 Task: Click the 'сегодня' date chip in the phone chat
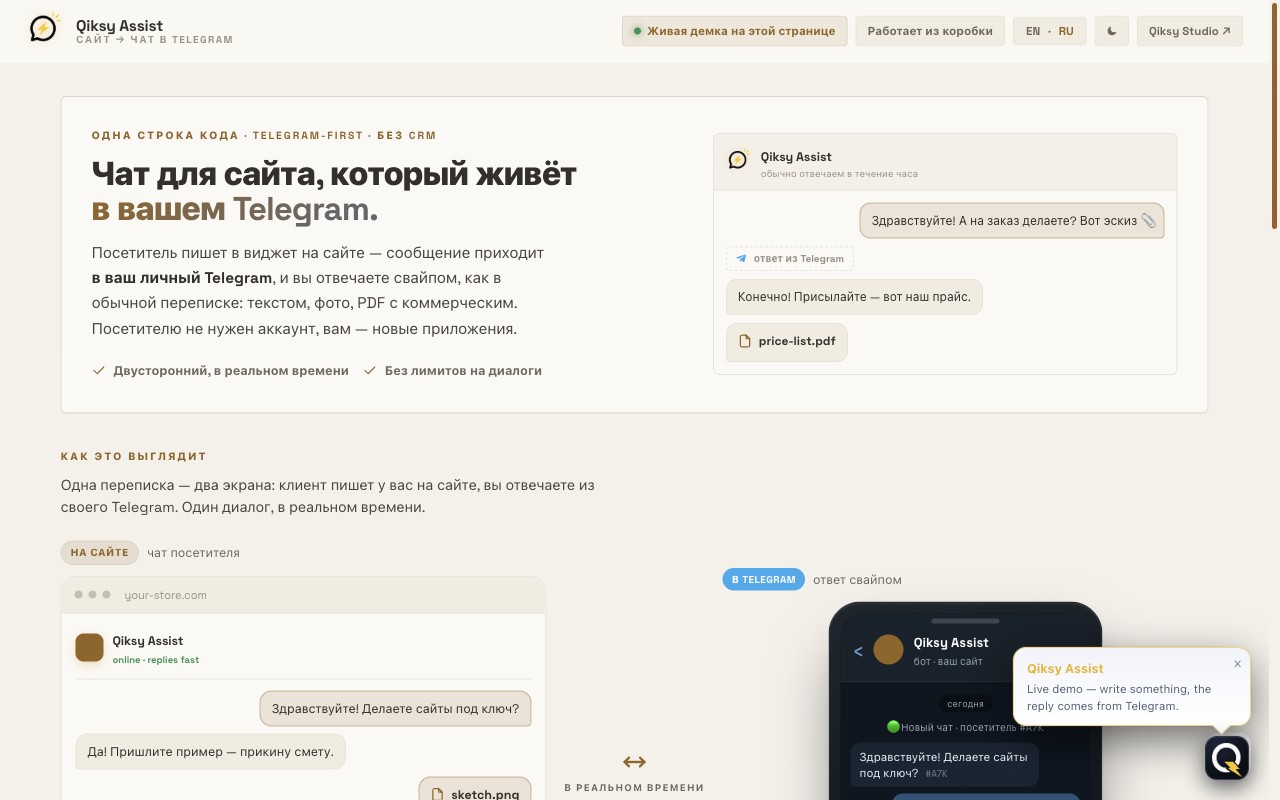click(x=965, y=704)
